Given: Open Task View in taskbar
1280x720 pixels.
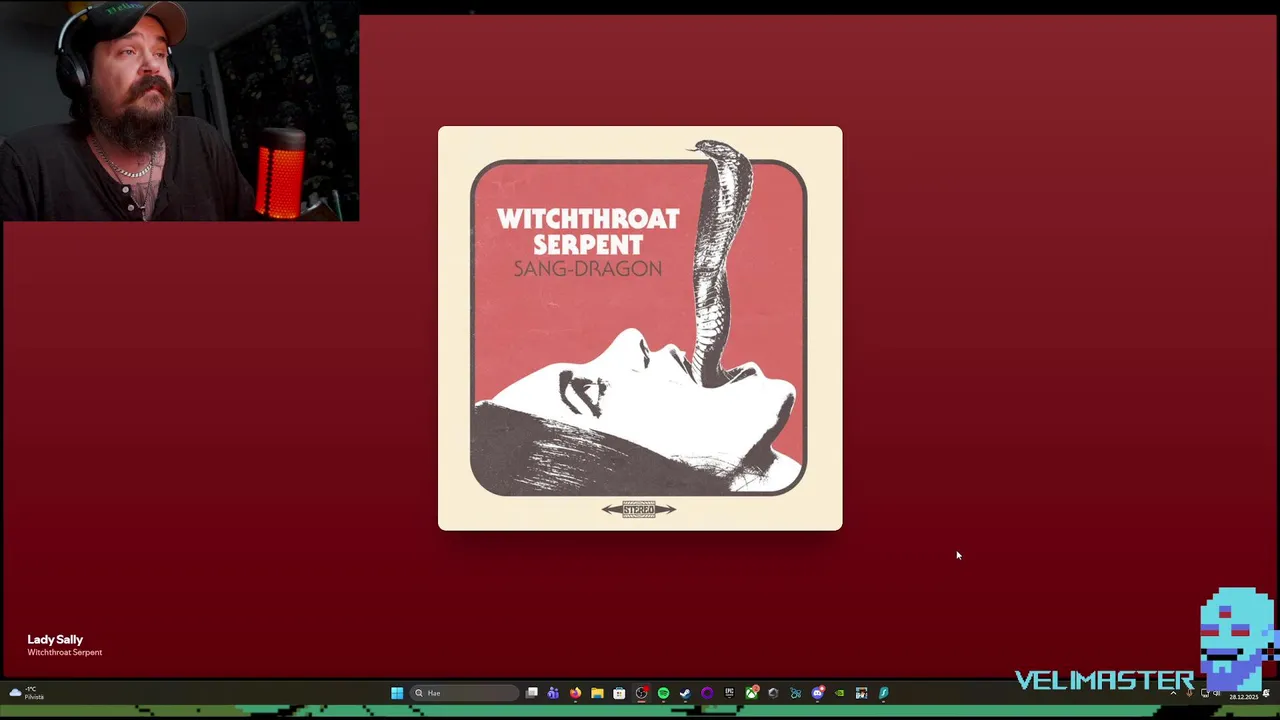Looking at the screenshot, I should coord(532,693).
